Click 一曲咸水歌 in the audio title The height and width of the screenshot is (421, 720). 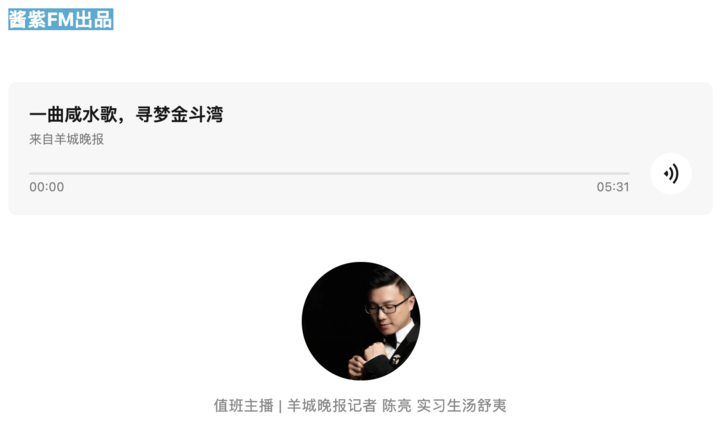click(x=73, y=114)
